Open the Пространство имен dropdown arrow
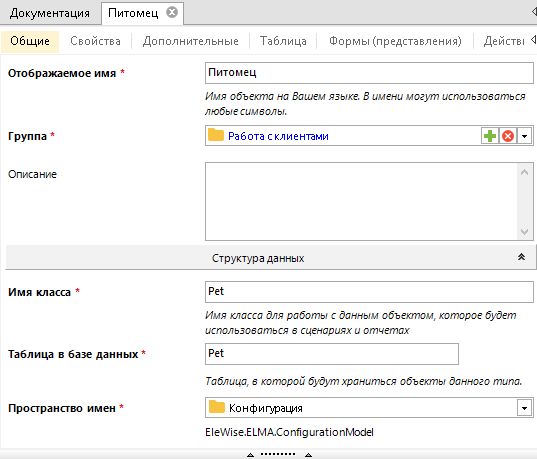This screenshot has height=459, width=537. point(524,408)
